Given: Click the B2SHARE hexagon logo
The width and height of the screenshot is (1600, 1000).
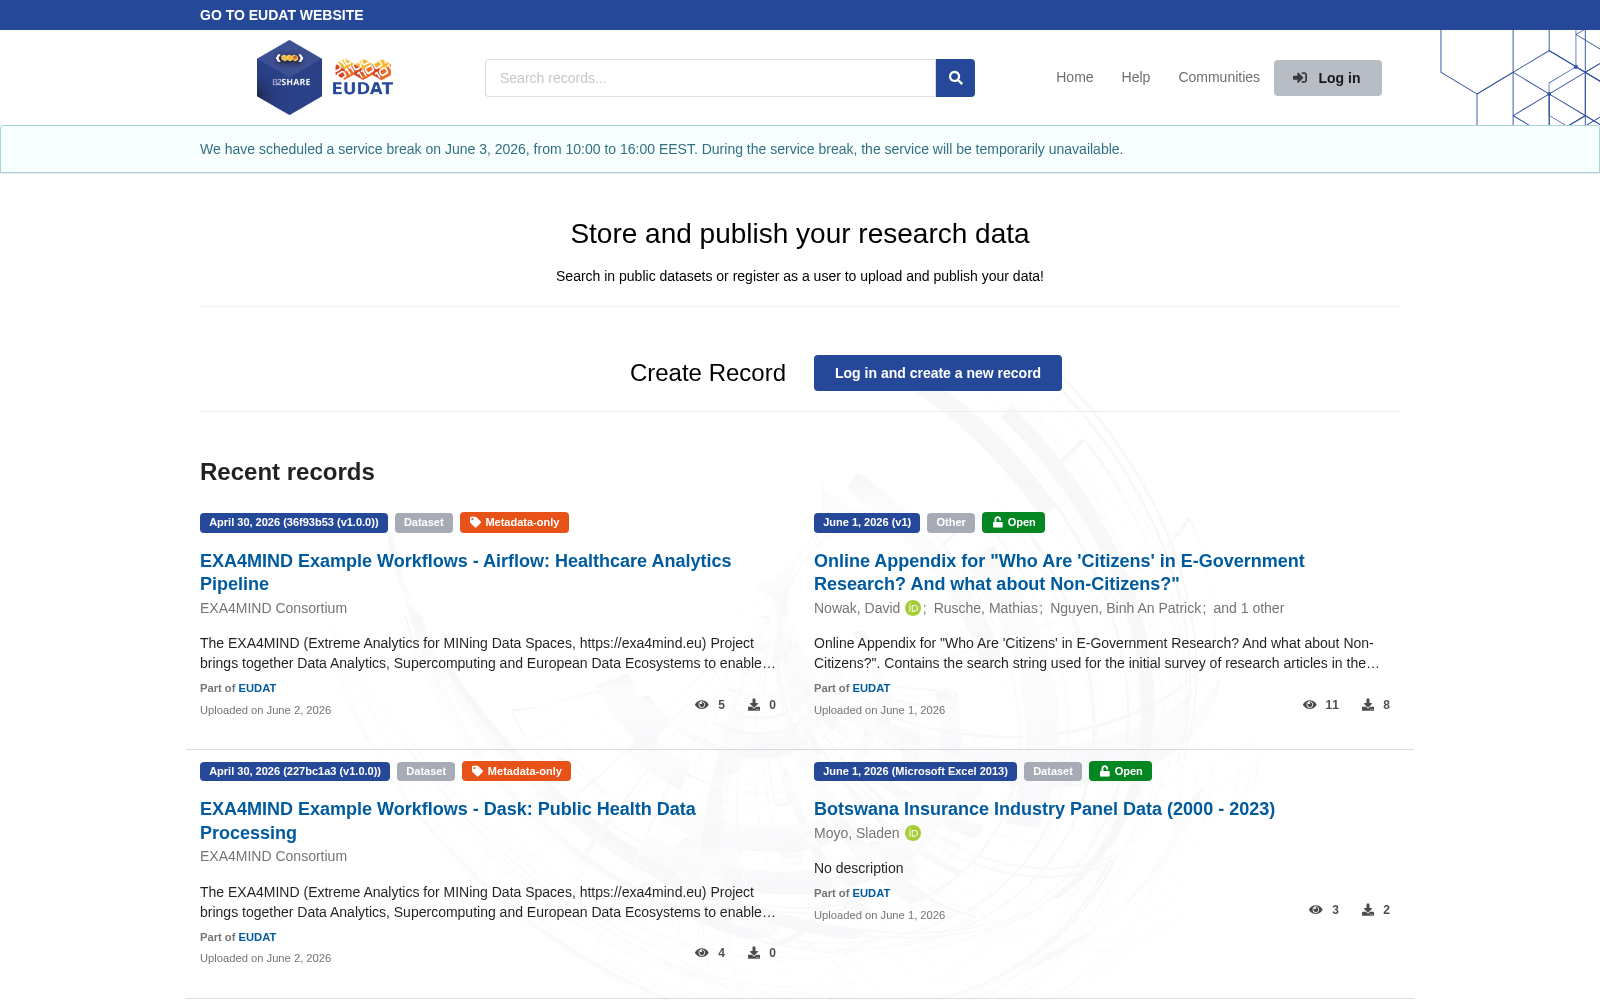Looking at the screenshot, I should click(289, 77).
